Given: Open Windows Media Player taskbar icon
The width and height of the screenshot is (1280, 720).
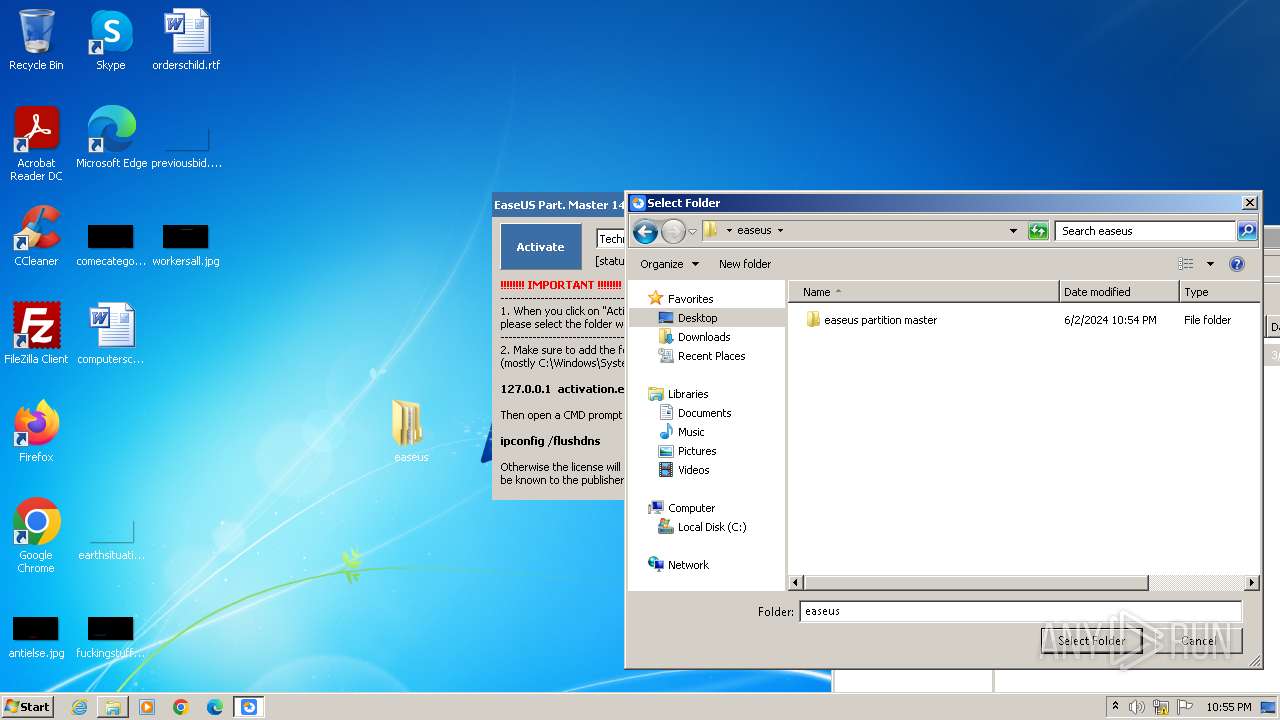Looking at the screenshot, I should click(x=147, y=707).
